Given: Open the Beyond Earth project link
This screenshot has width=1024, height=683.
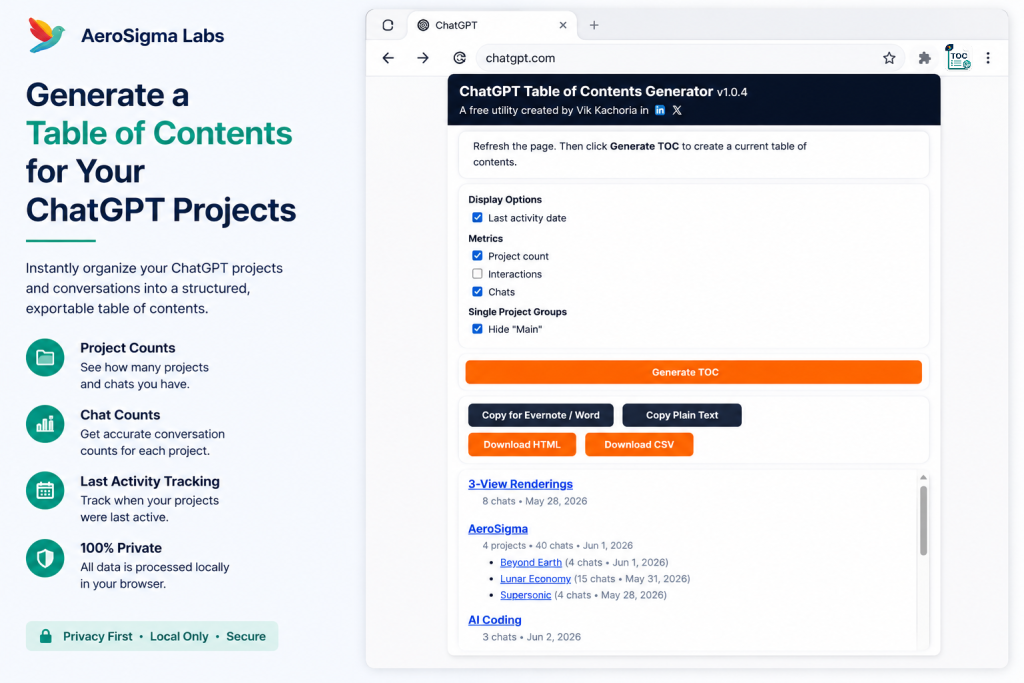Looking at the screenshot, I should pos(531,562).
